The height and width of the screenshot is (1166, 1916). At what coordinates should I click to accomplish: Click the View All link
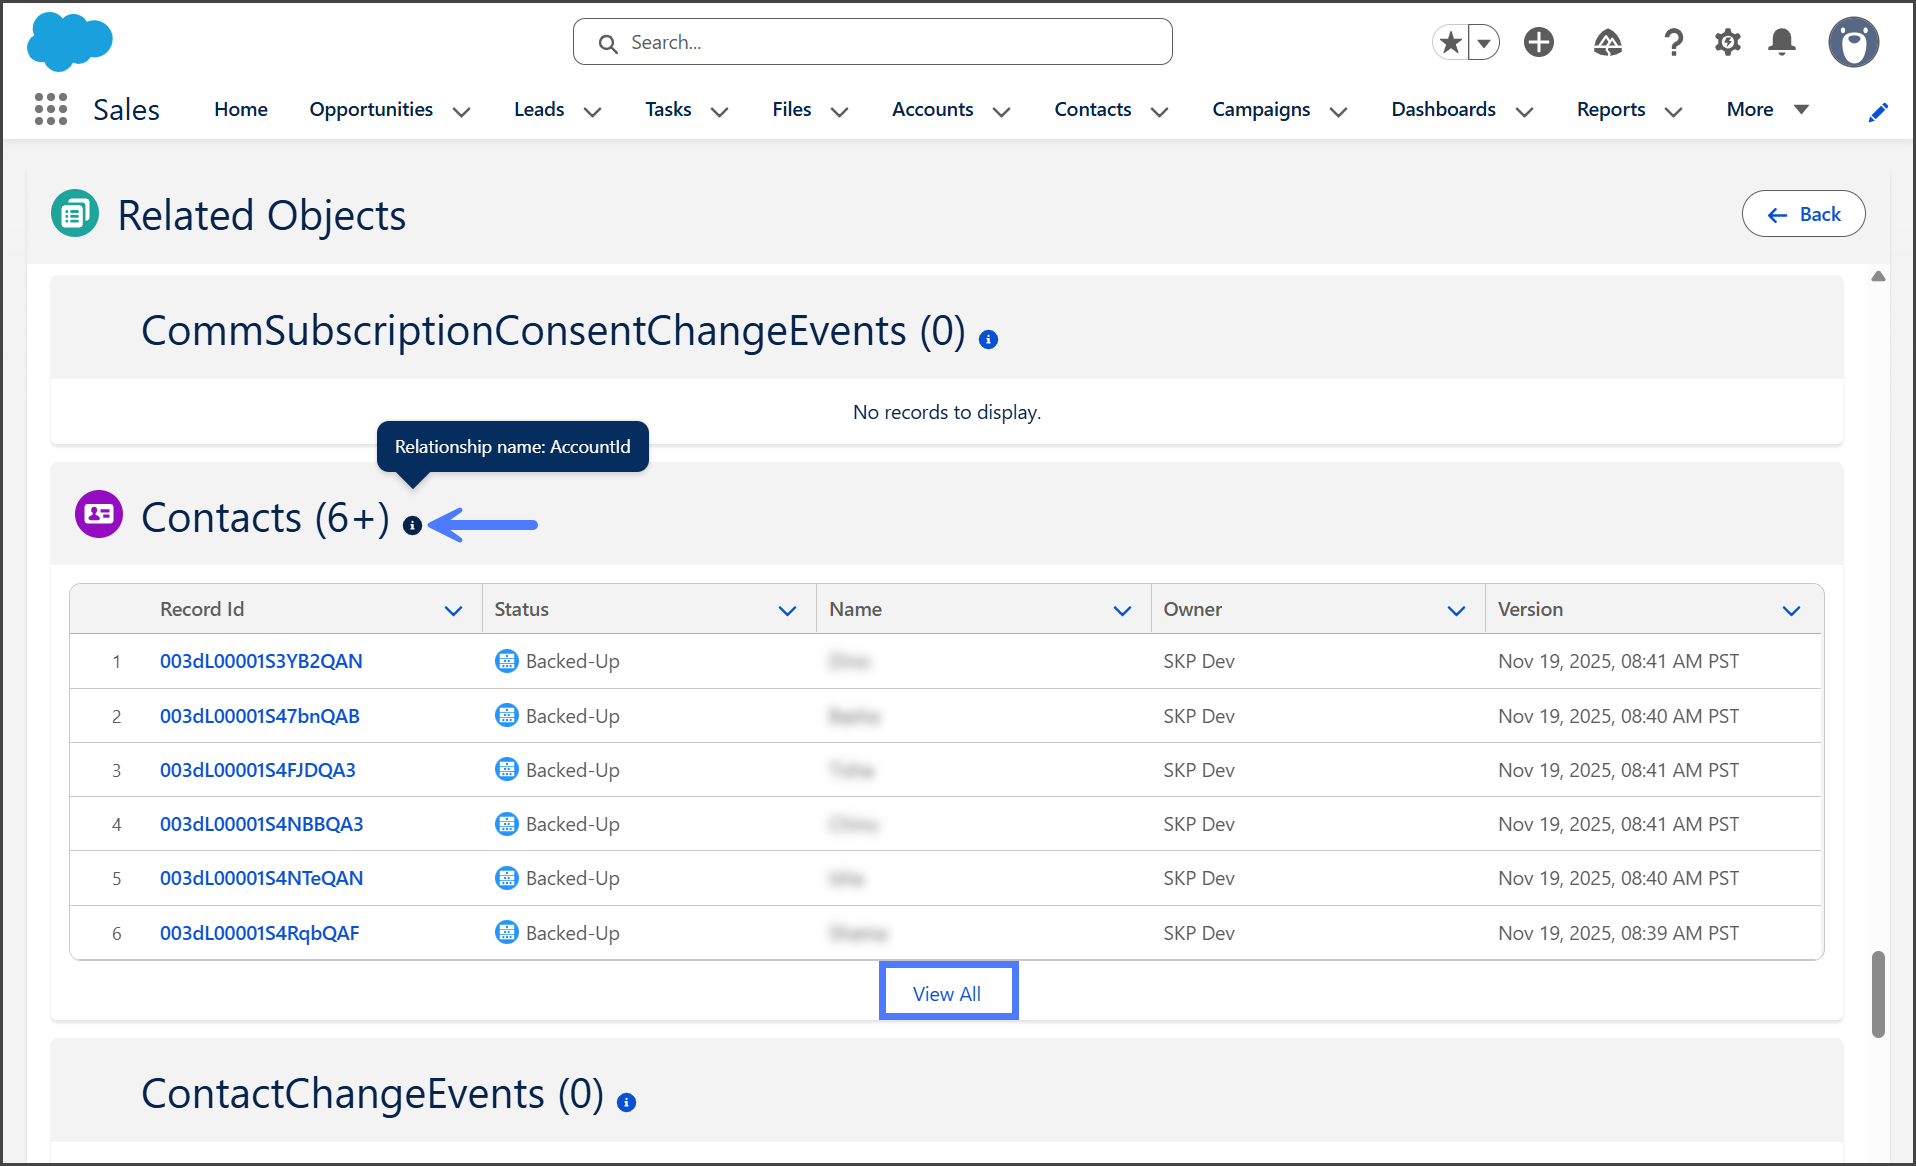coord(947,993)
